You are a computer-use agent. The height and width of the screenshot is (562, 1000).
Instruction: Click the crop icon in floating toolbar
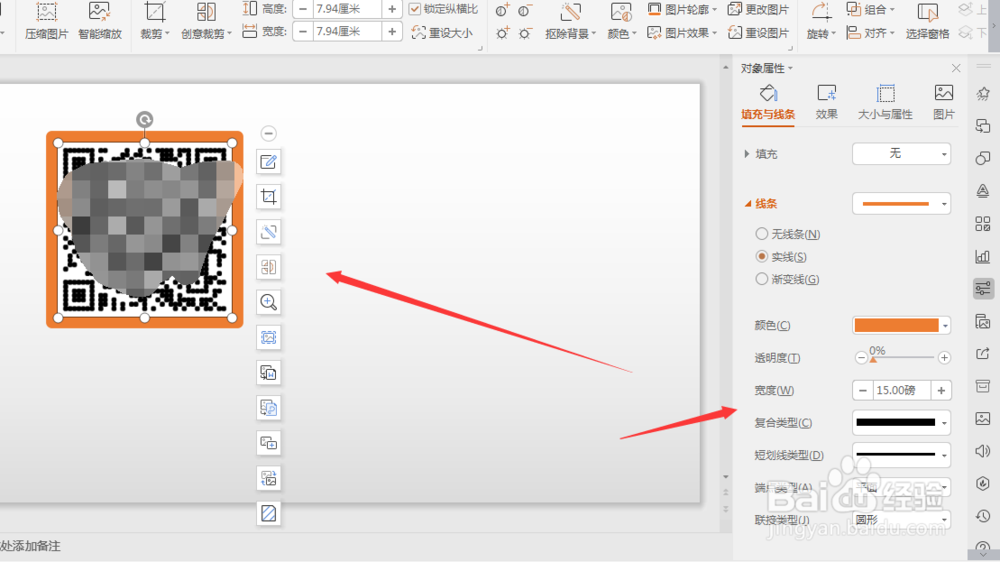coord(268,196)
